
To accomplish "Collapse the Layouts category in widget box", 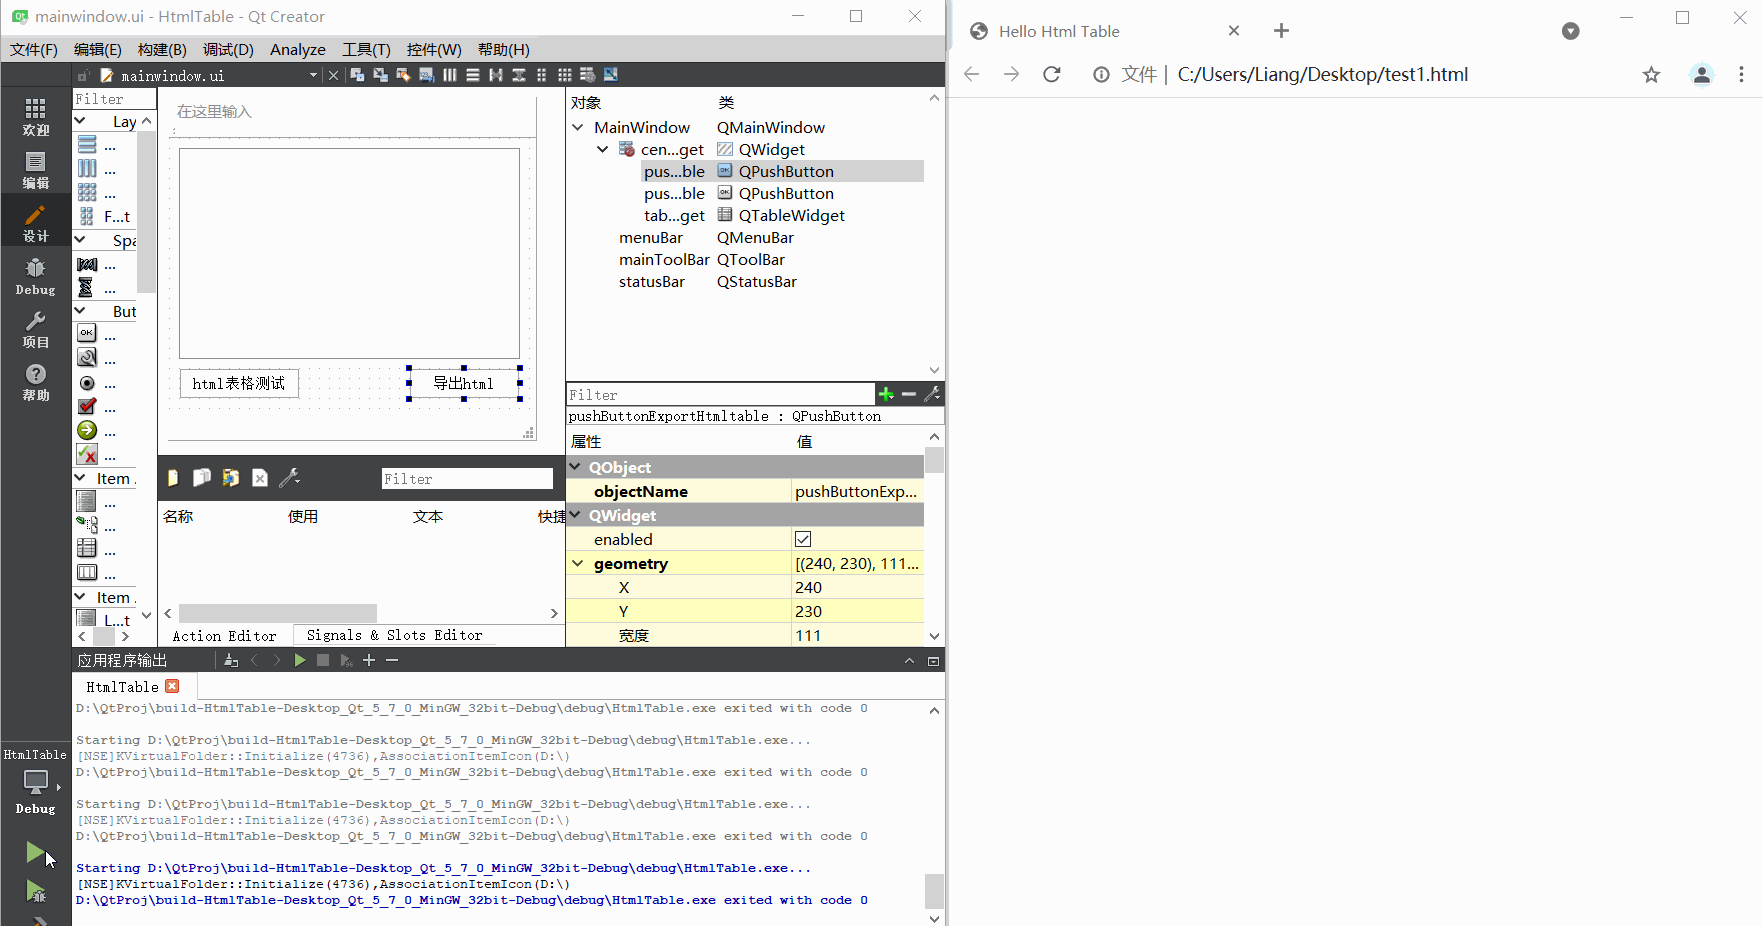I will (81, 121).
